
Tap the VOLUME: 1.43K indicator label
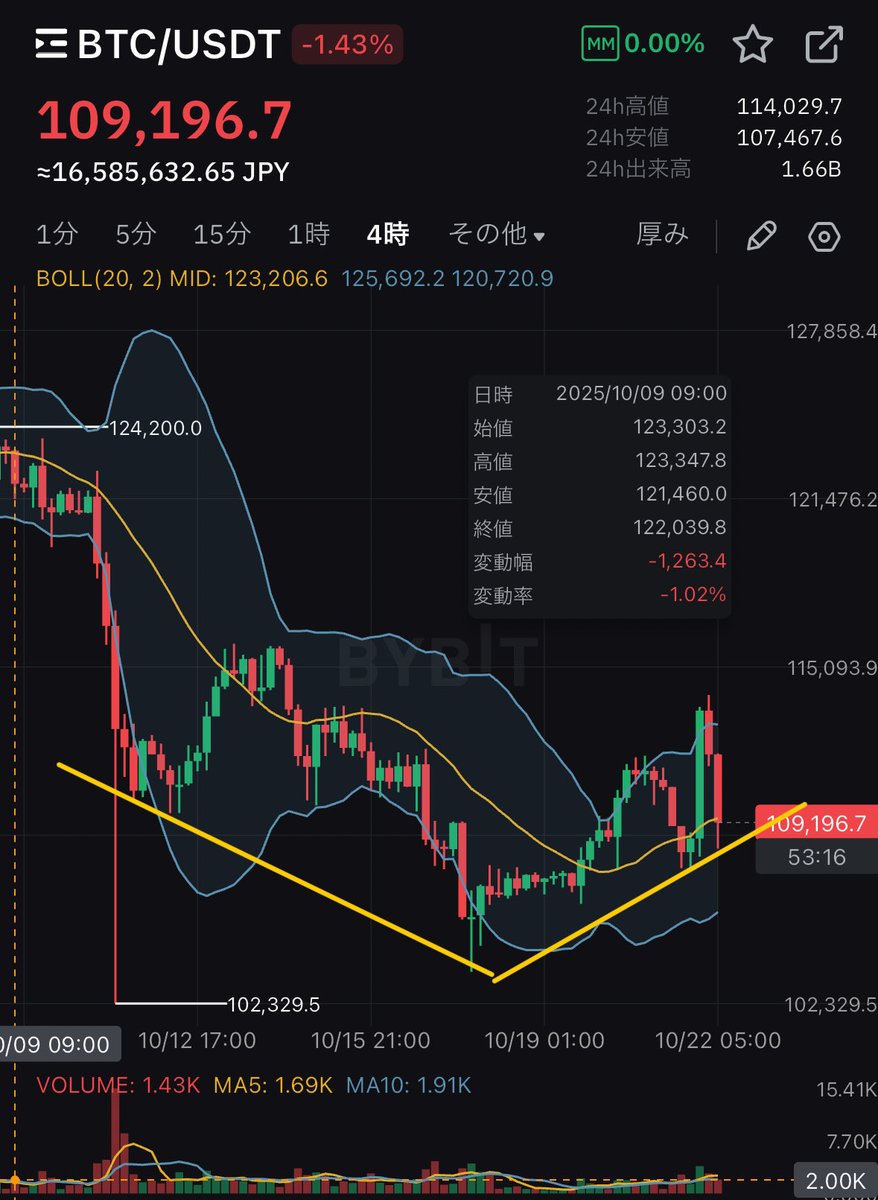pos(117,1085)
